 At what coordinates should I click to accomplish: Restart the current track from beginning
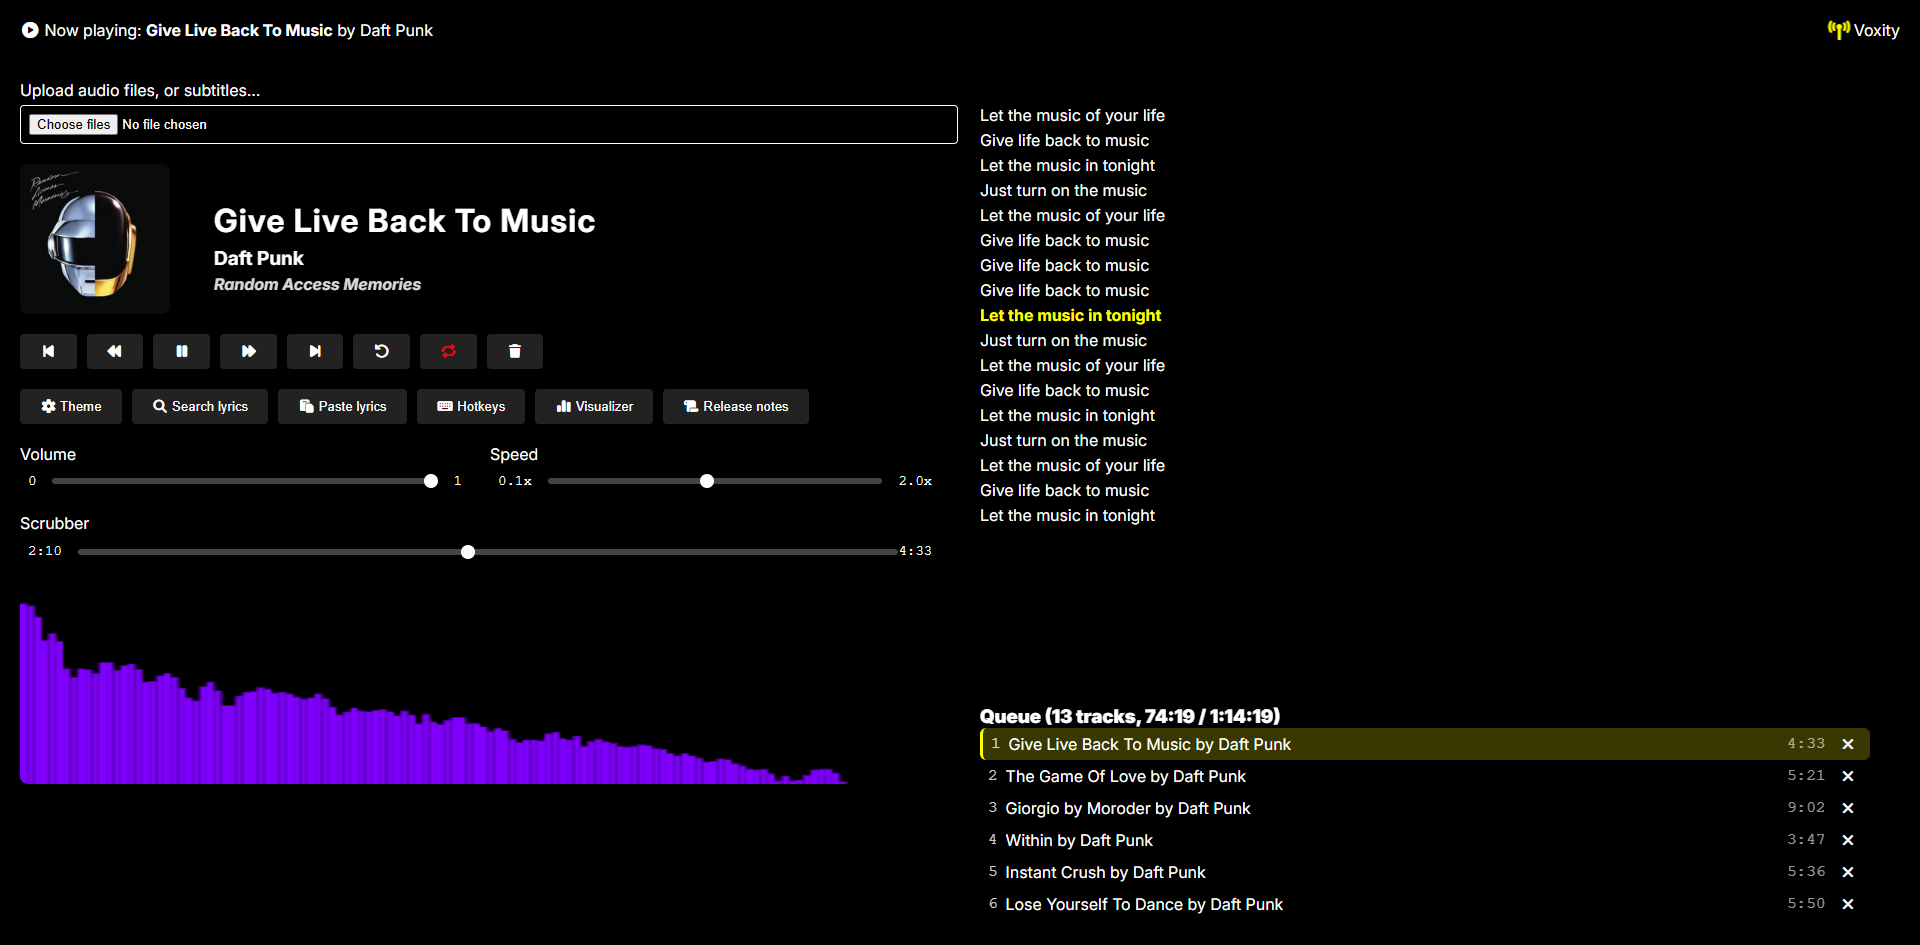[x=381, y=351]
